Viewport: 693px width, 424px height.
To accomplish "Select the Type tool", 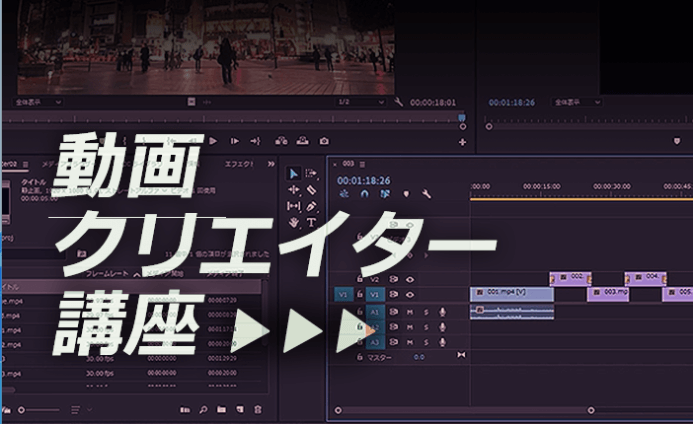I will (x=311, y=222).
